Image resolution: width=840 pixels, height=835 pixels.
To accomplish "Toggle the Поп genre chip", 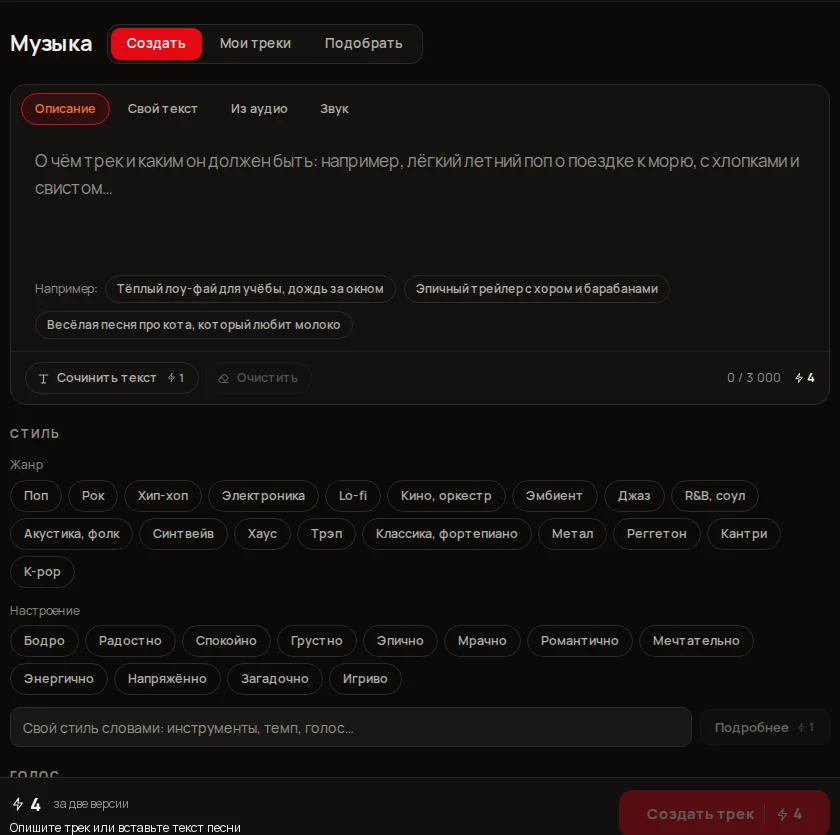I will click(36, 496).
